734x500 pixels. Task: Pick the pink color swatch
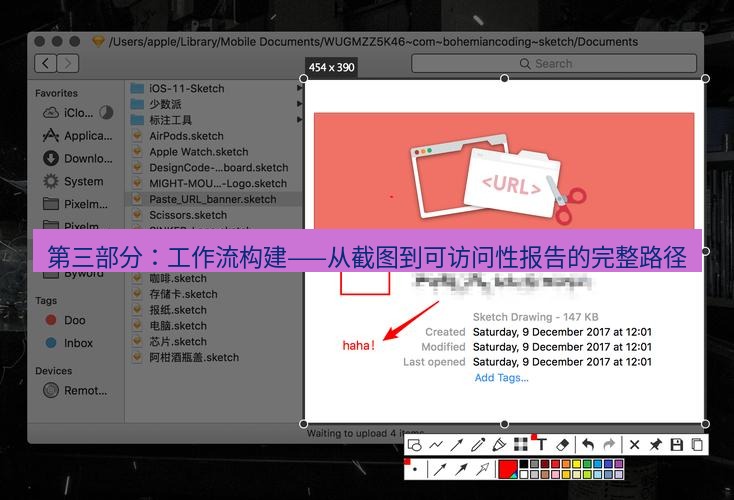[555, 474]
